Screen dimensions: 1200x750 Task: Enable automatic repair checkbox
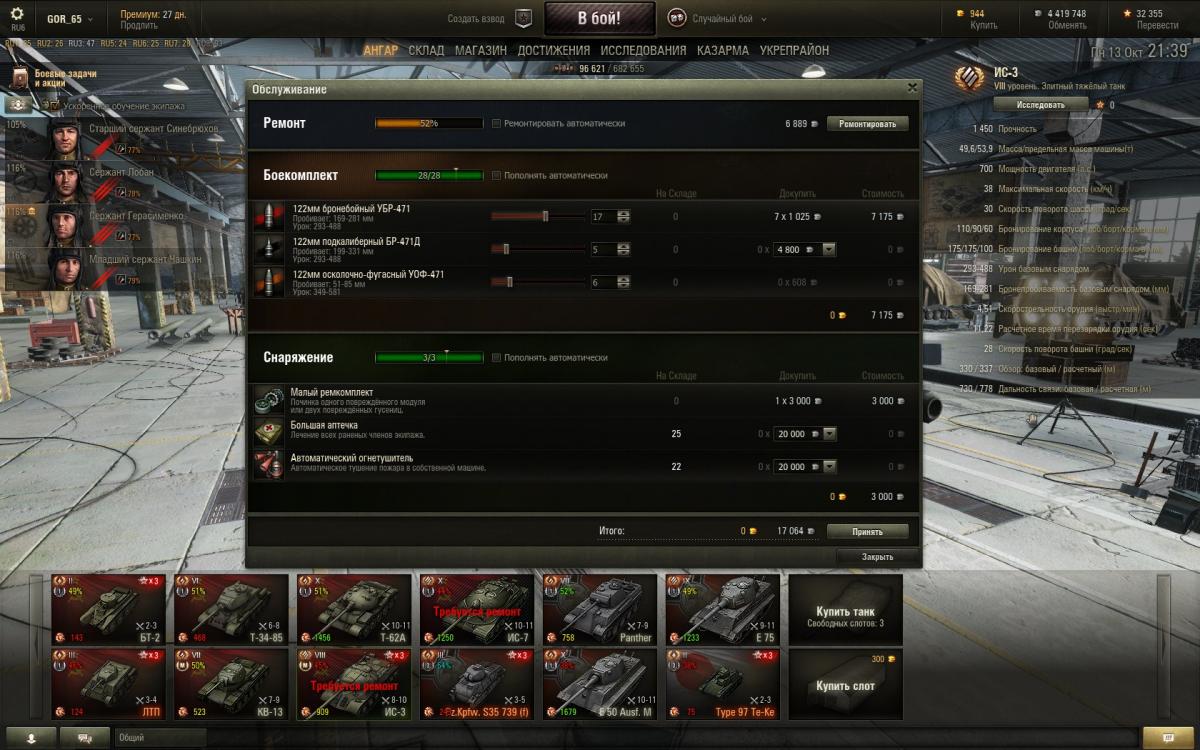click(x=496, y=124)
